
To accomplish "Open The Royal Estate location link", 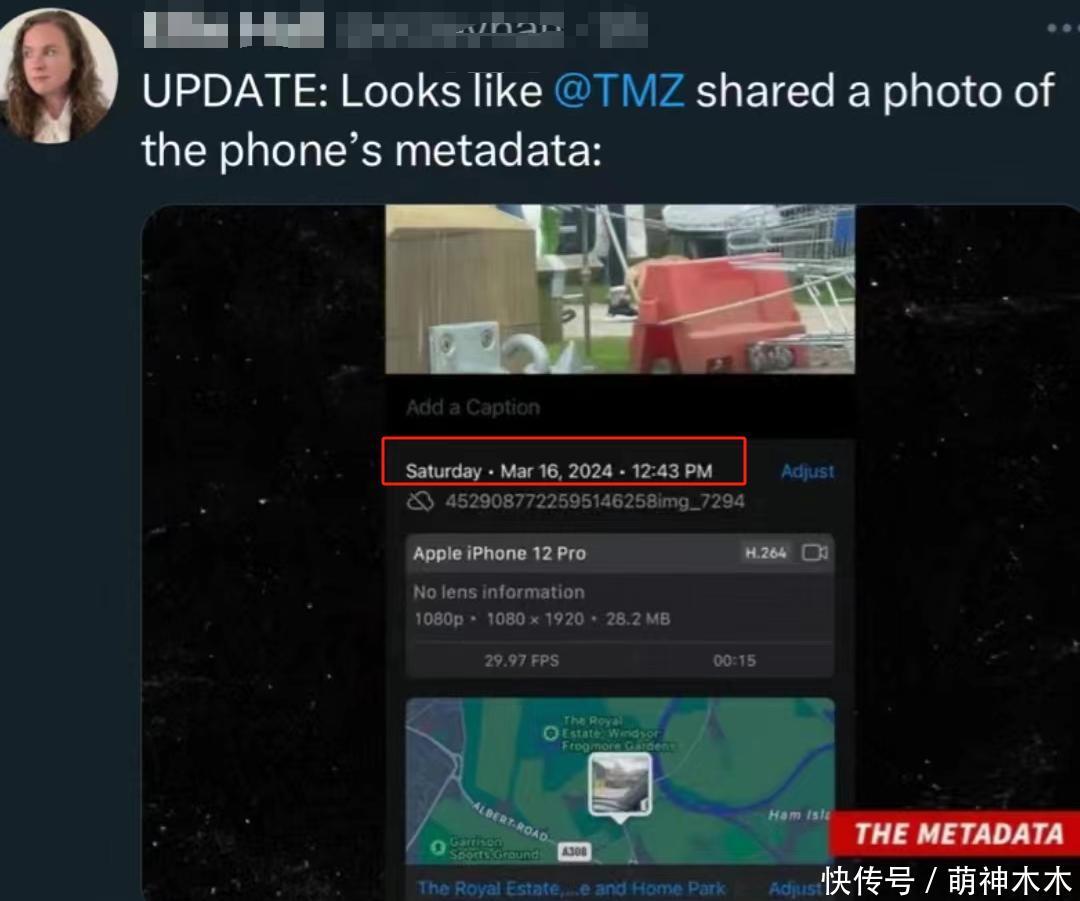I will click(x=571, y=888).
